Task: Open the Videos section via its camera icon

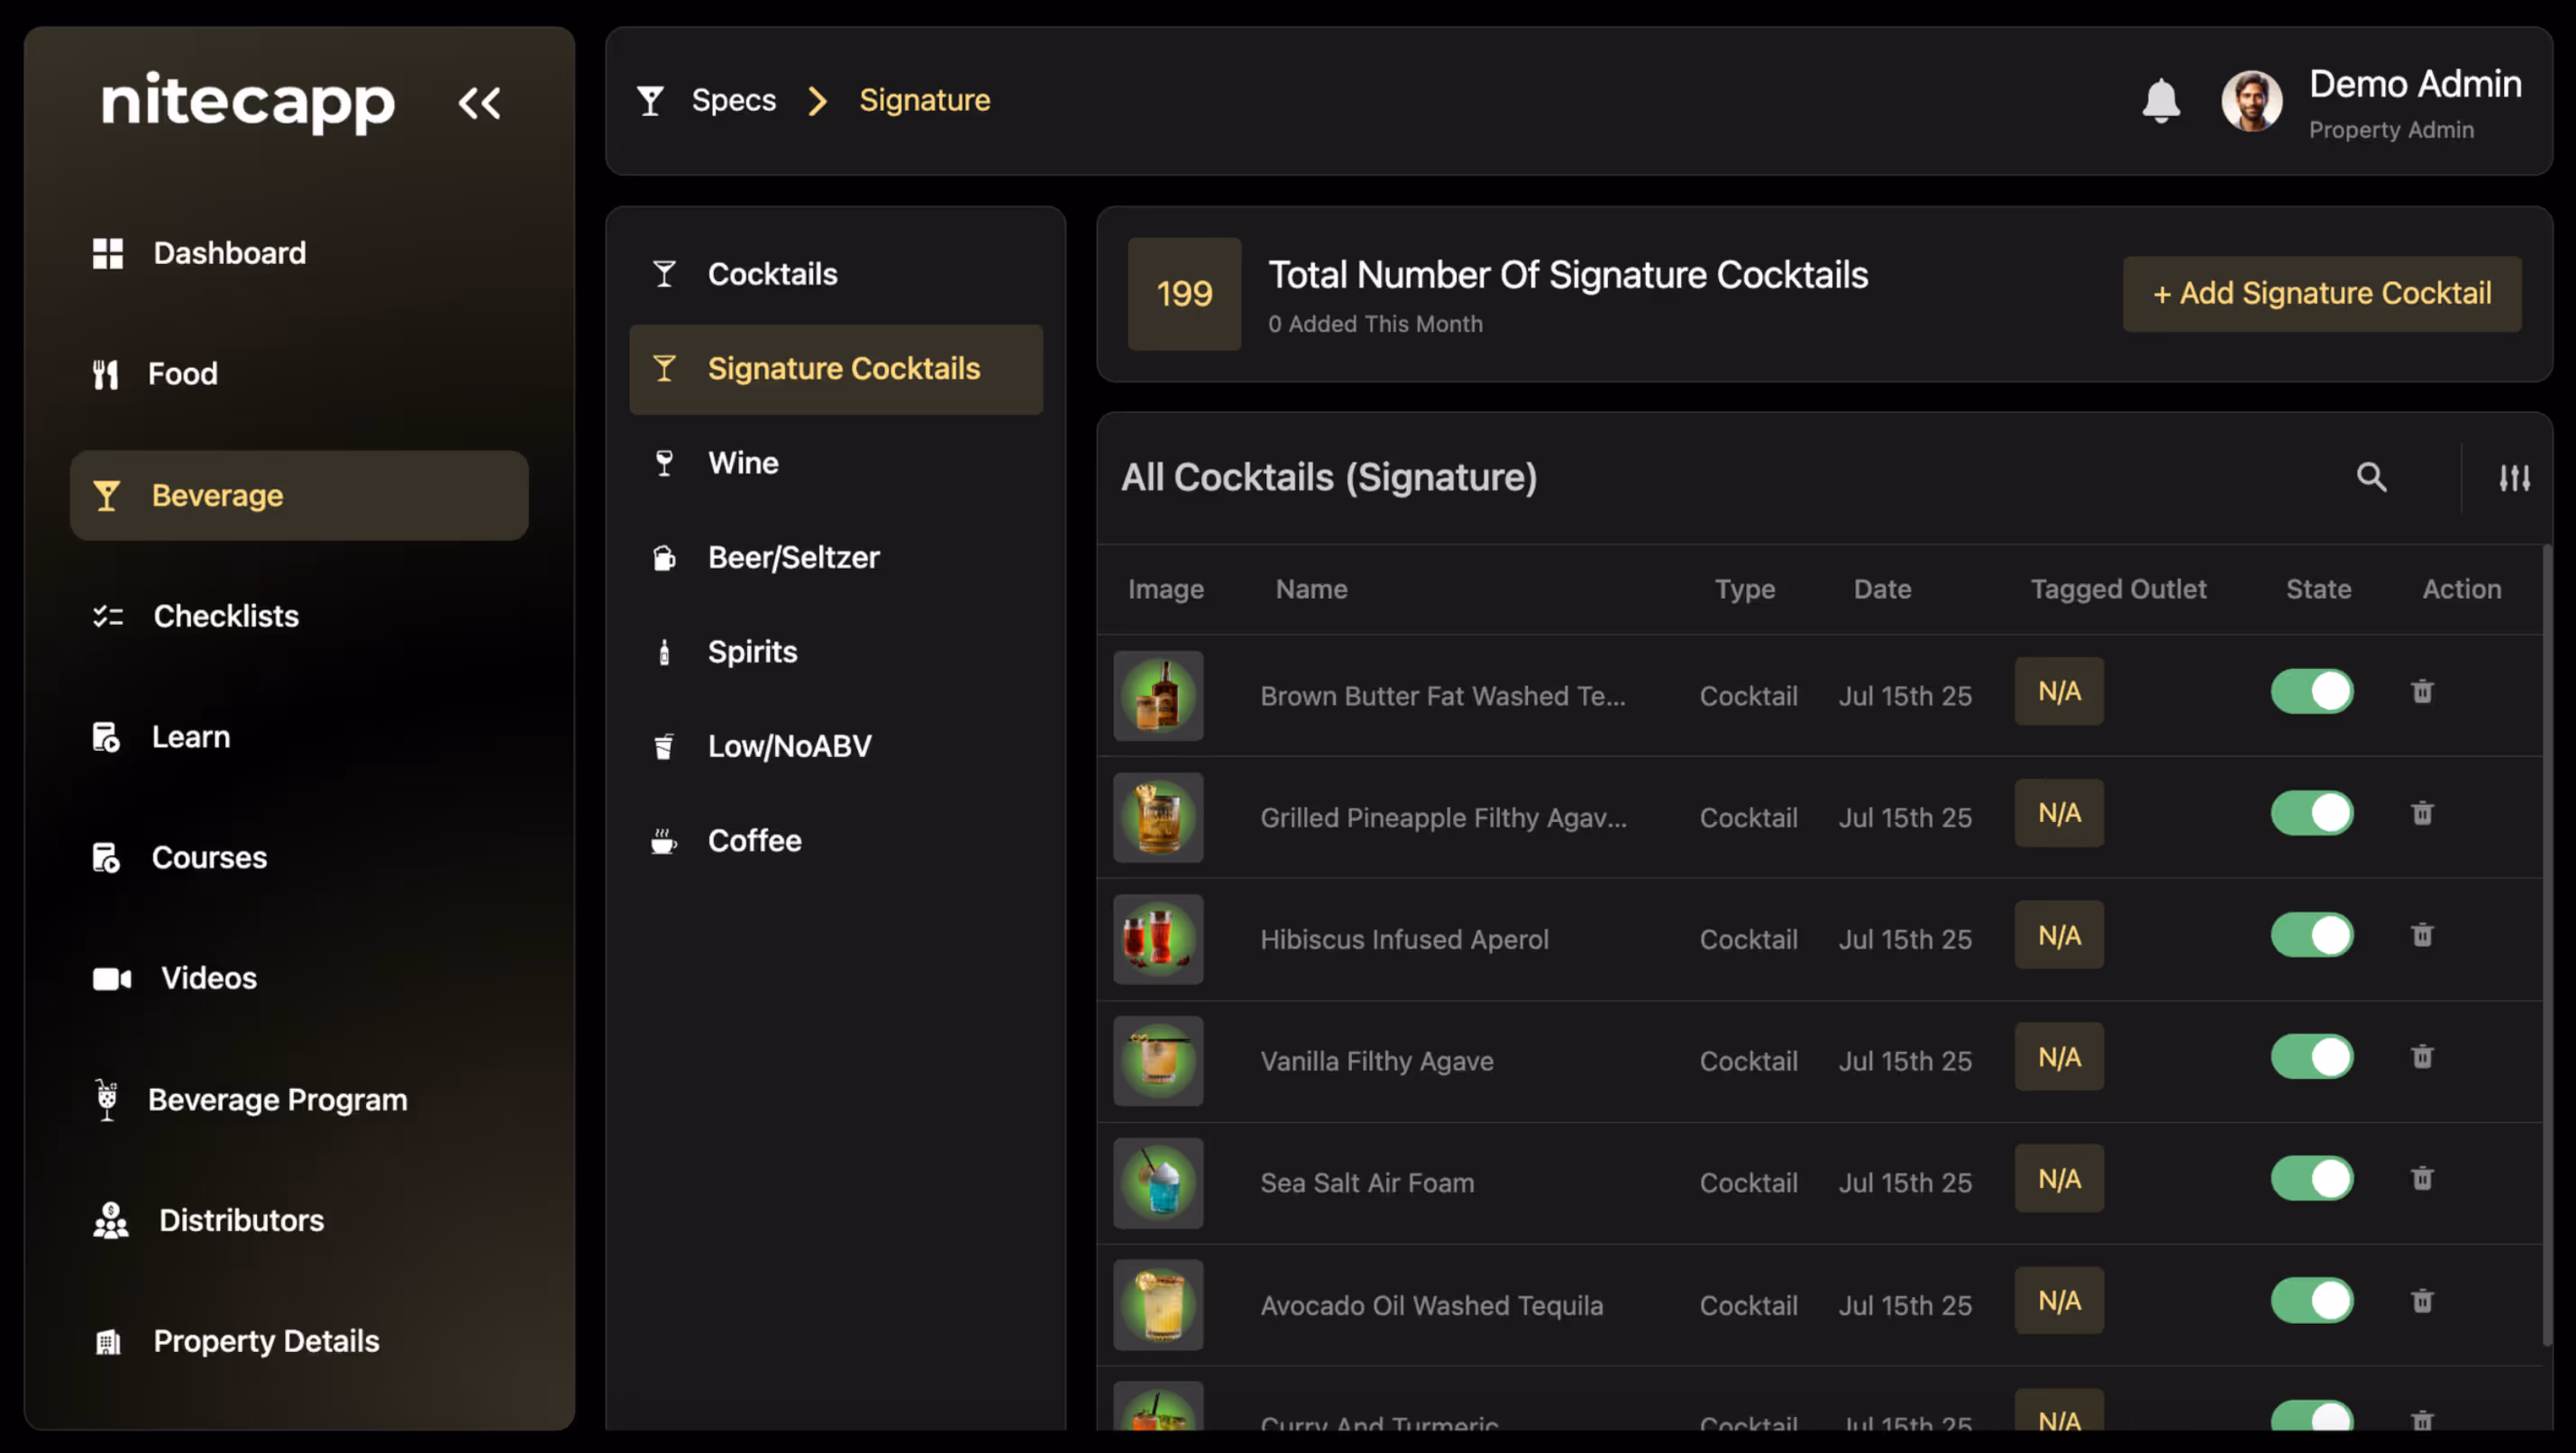Action: tap(110, 978)
